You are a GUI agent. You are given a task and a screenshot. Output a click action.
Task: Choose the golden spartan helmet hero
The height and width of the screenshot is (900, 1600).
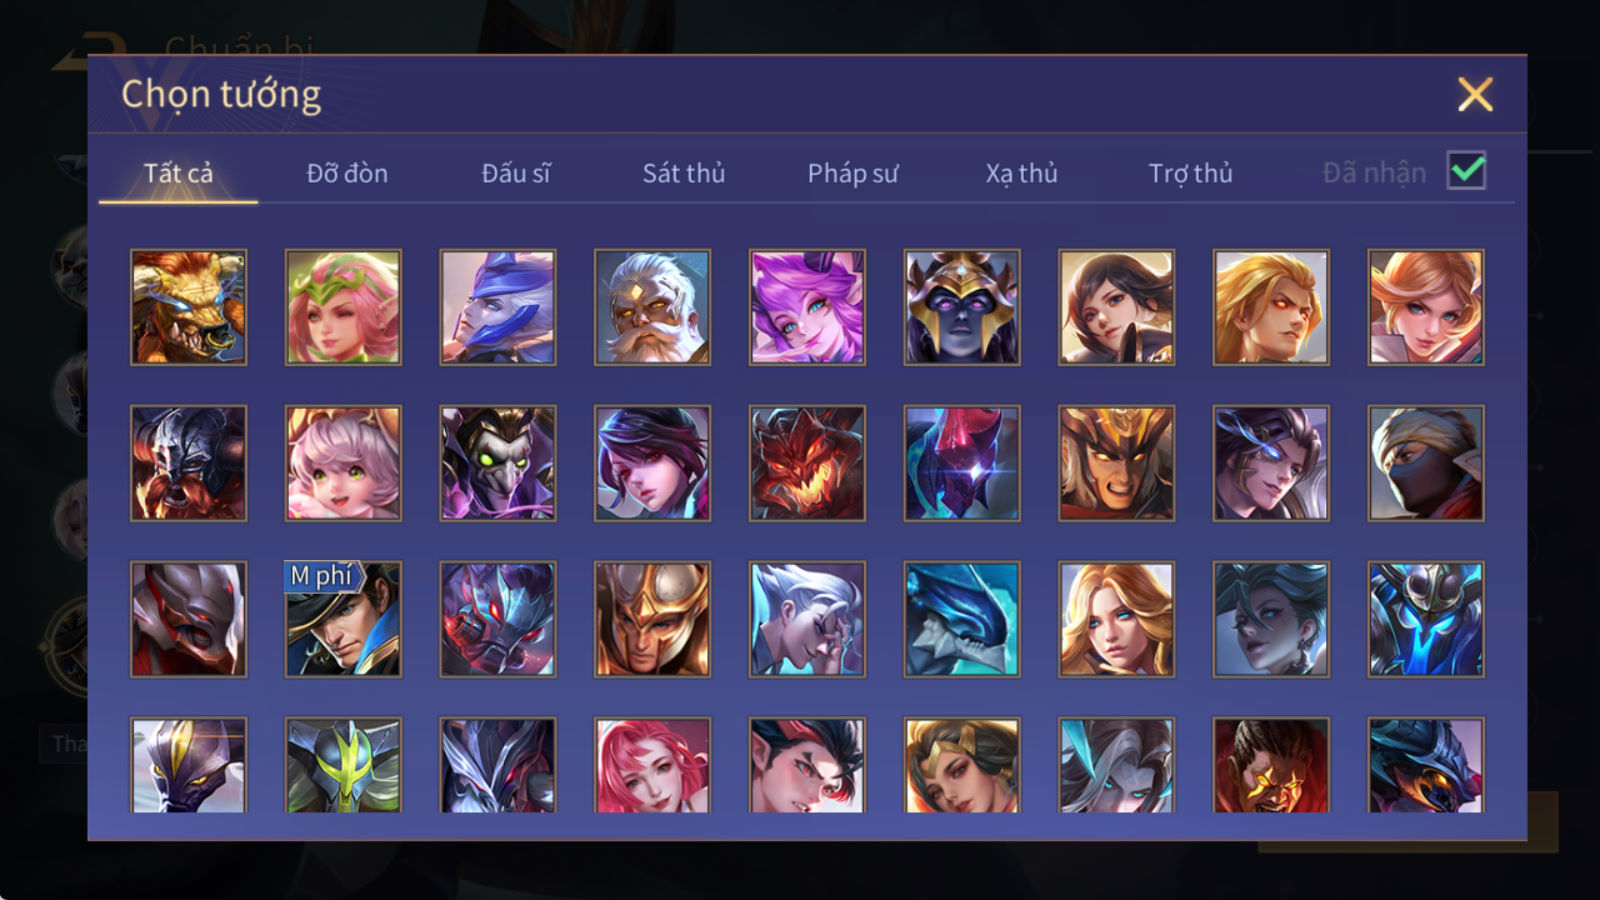pos(652,619)
